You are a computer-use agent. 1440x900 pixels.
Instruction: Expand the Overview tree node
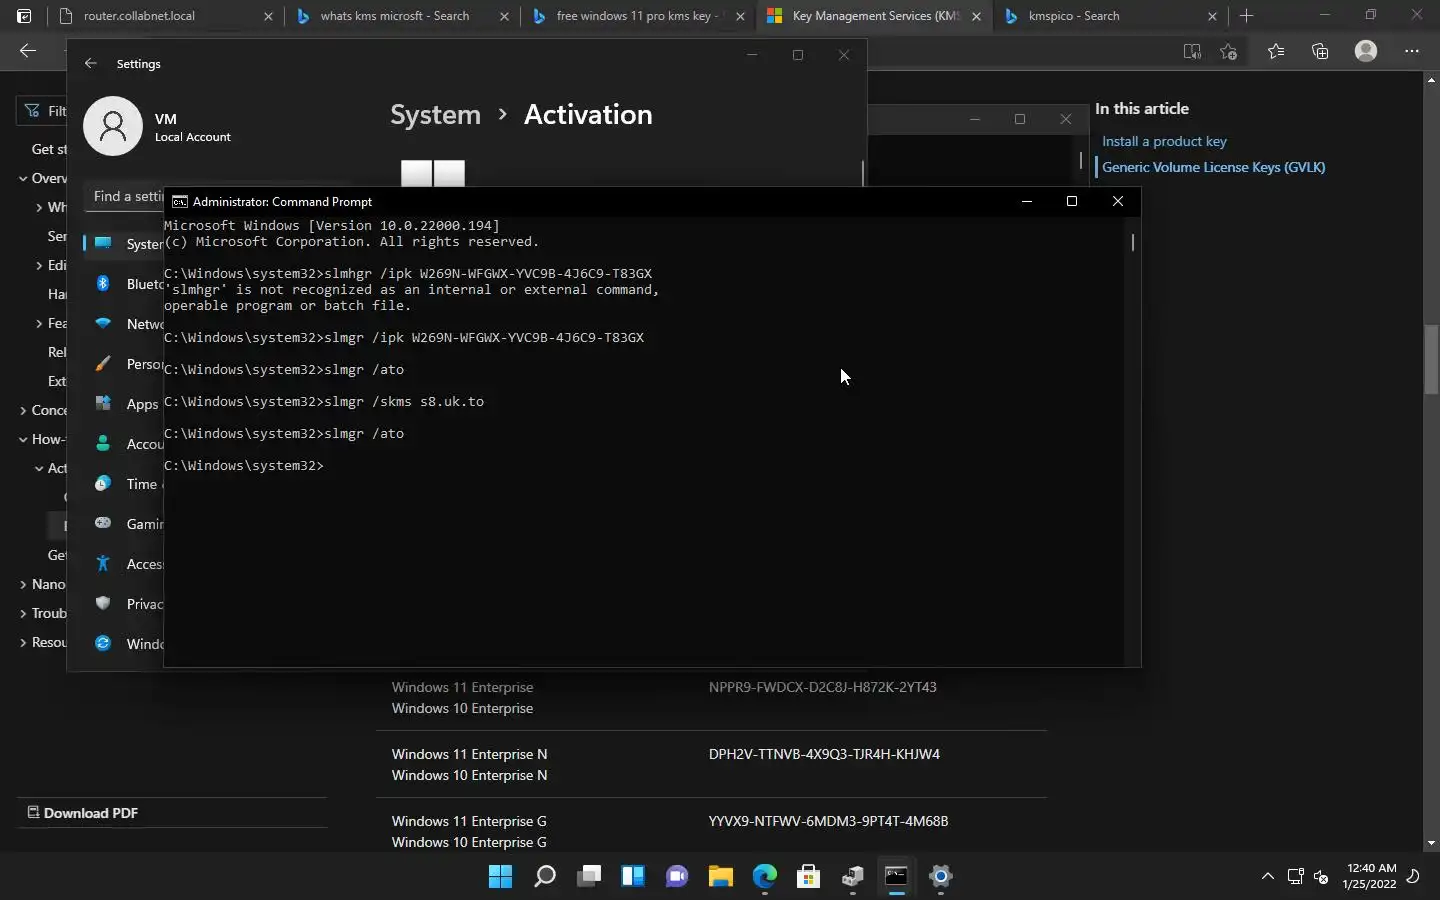click(23, 178)
